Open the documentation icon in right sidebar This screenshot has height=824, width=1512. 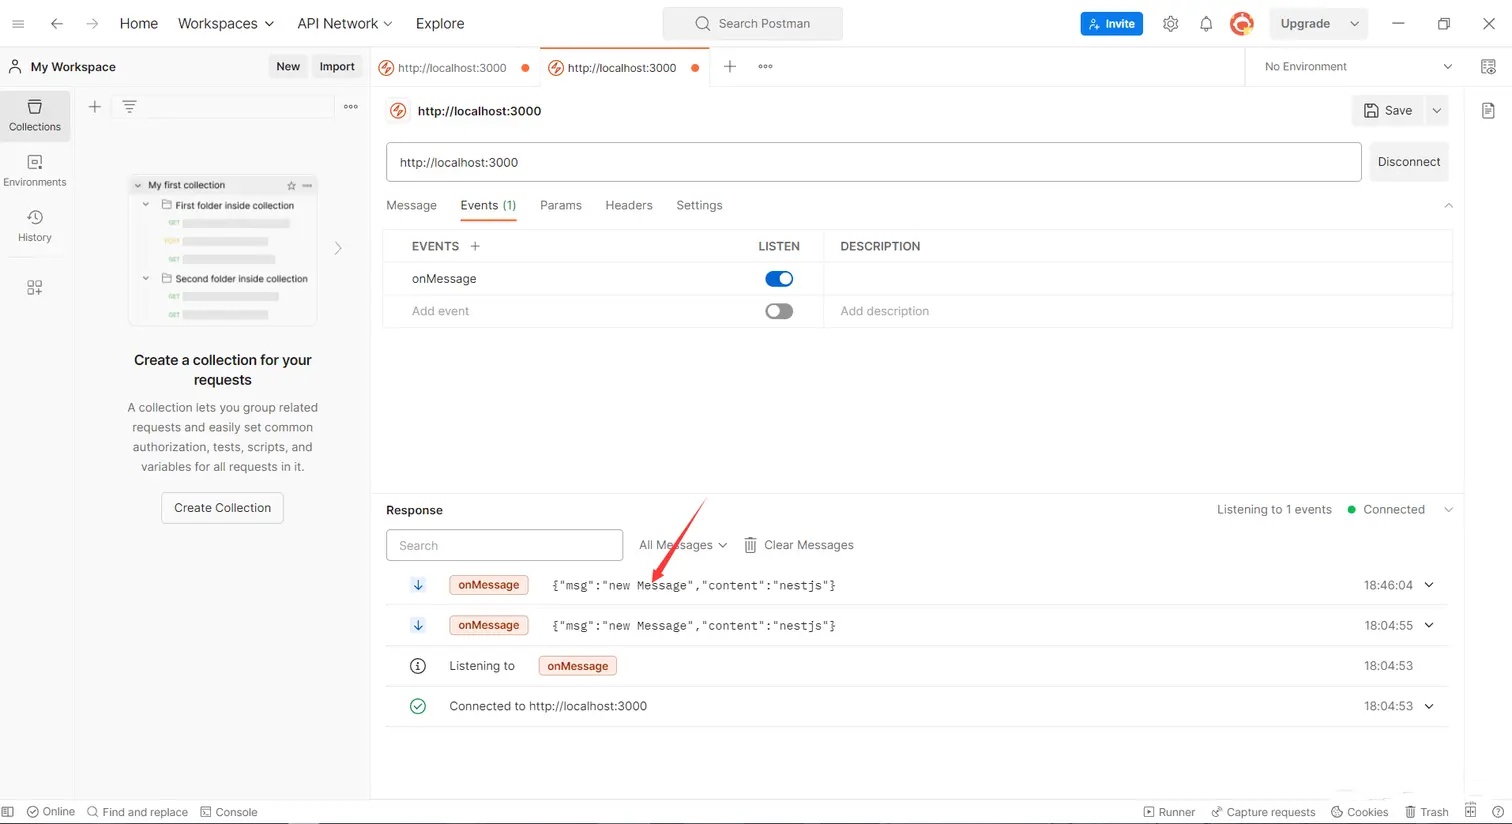click(1488, 111)
